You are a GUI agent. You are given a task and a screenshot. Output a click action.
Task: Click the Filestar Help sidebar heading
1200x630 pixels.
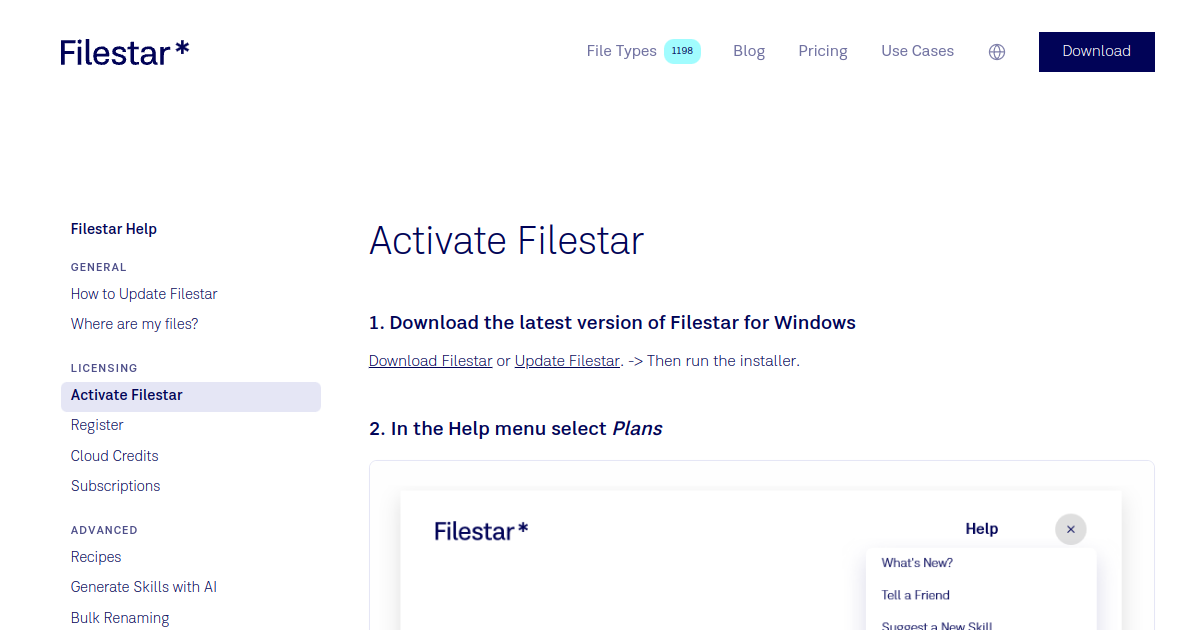point(114,229)
